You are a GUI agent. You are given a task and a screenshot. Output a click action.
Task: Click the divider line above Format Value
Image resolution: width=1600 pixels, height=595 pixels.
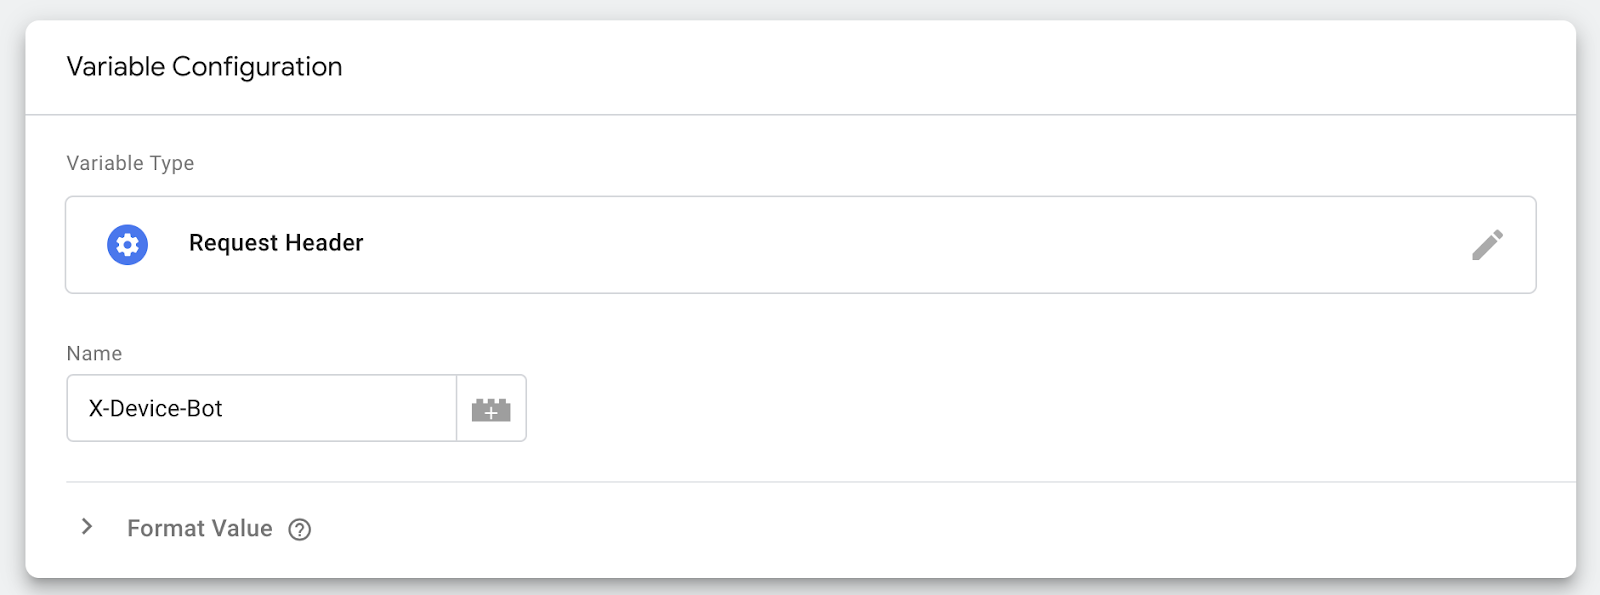(800, 482)
